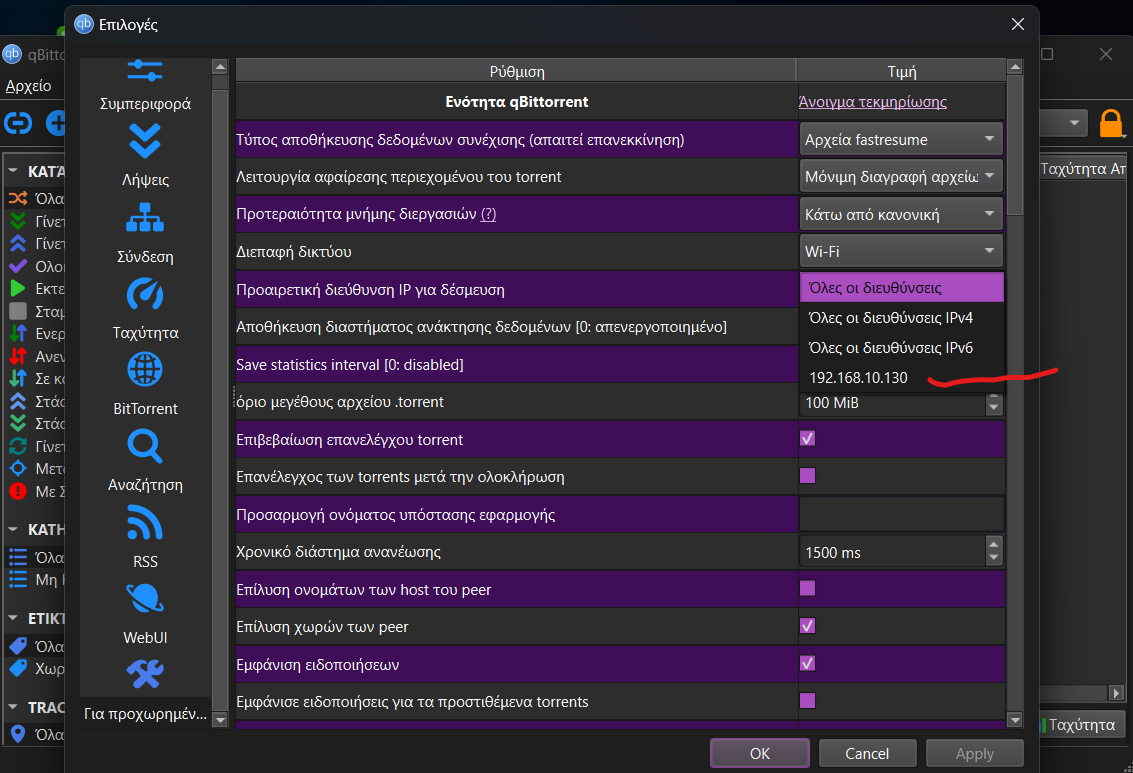Open the Αναζήτηση search settings page
Screen dimensions: 1133x773
pos(145,462)
